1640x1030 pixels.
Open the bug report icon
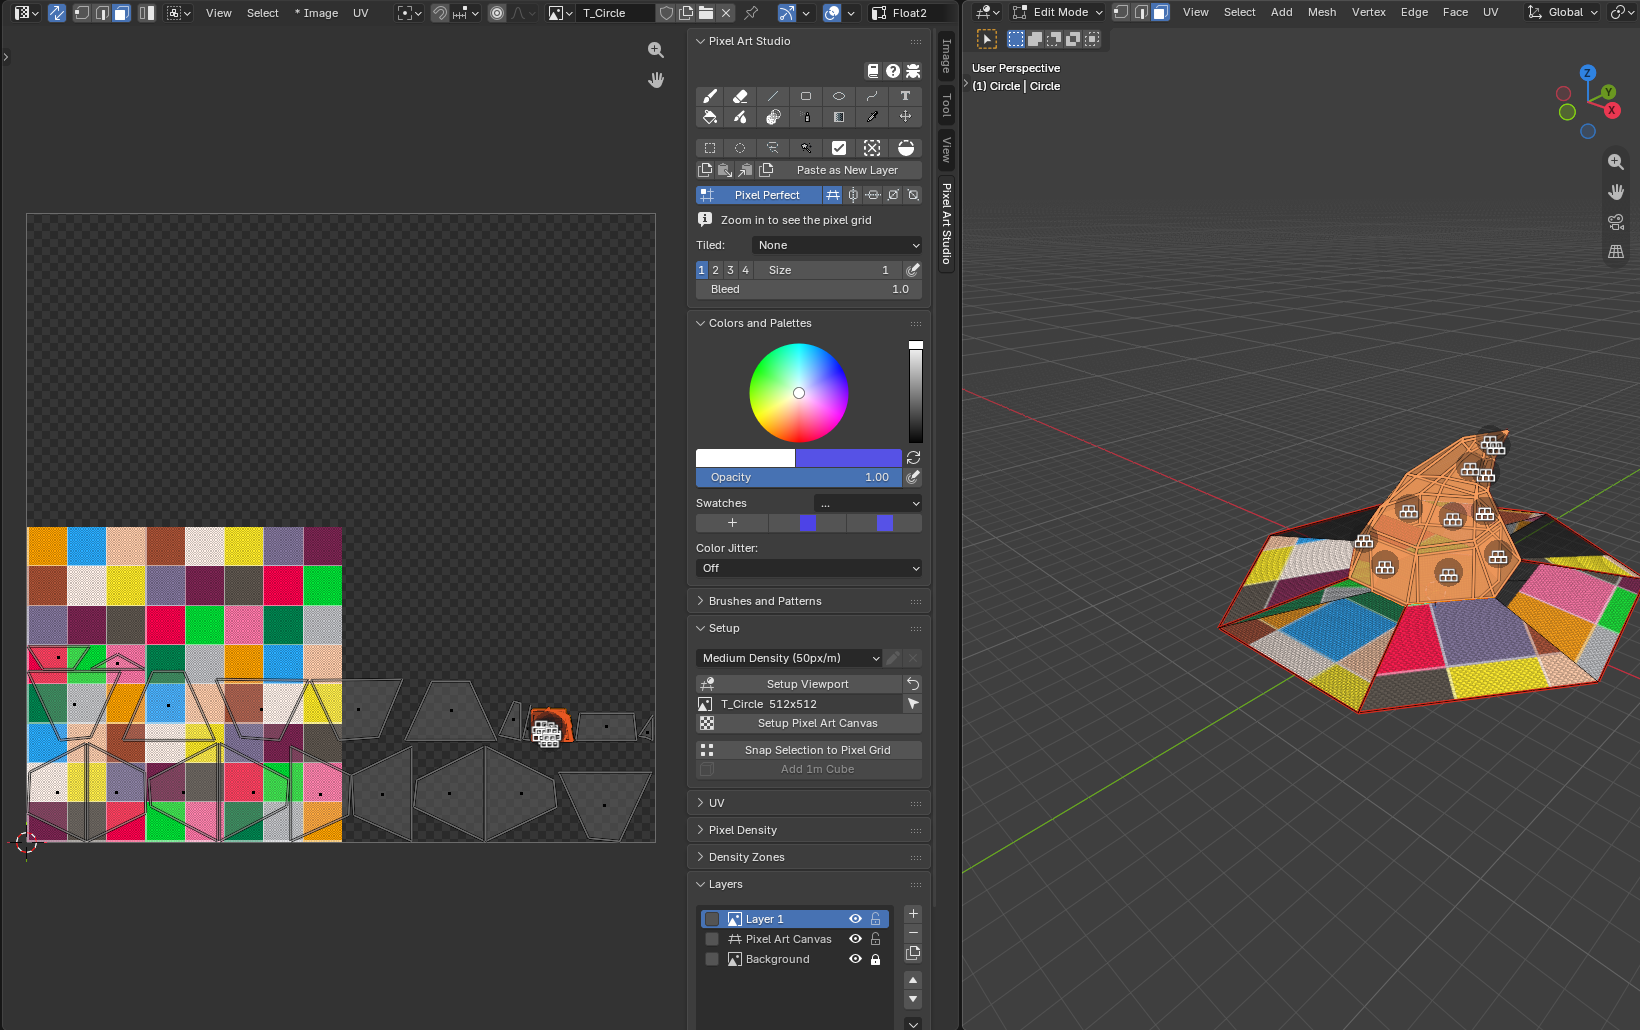coord(913,71)
